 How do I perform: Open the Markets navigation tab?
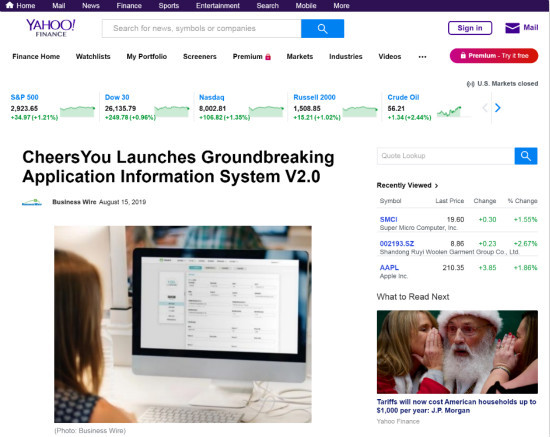click(300, 56)
